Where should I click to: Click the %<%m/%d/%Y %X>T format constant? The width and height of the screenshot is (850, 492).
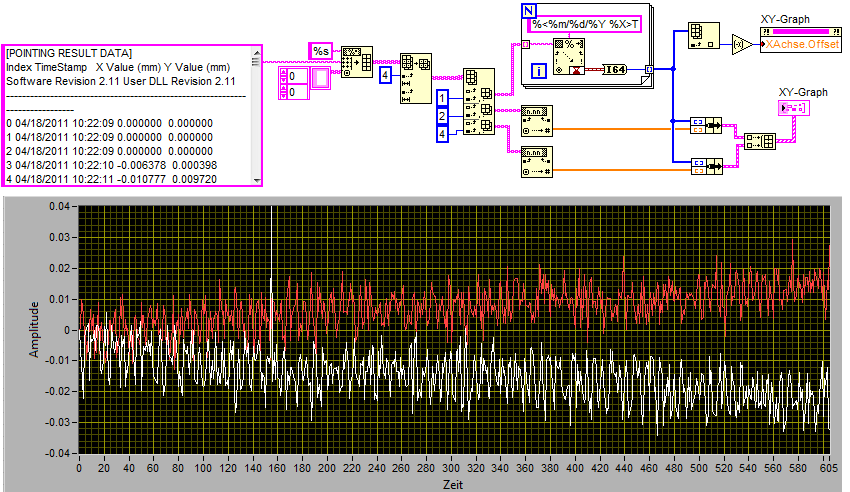(x=584, y=24)
